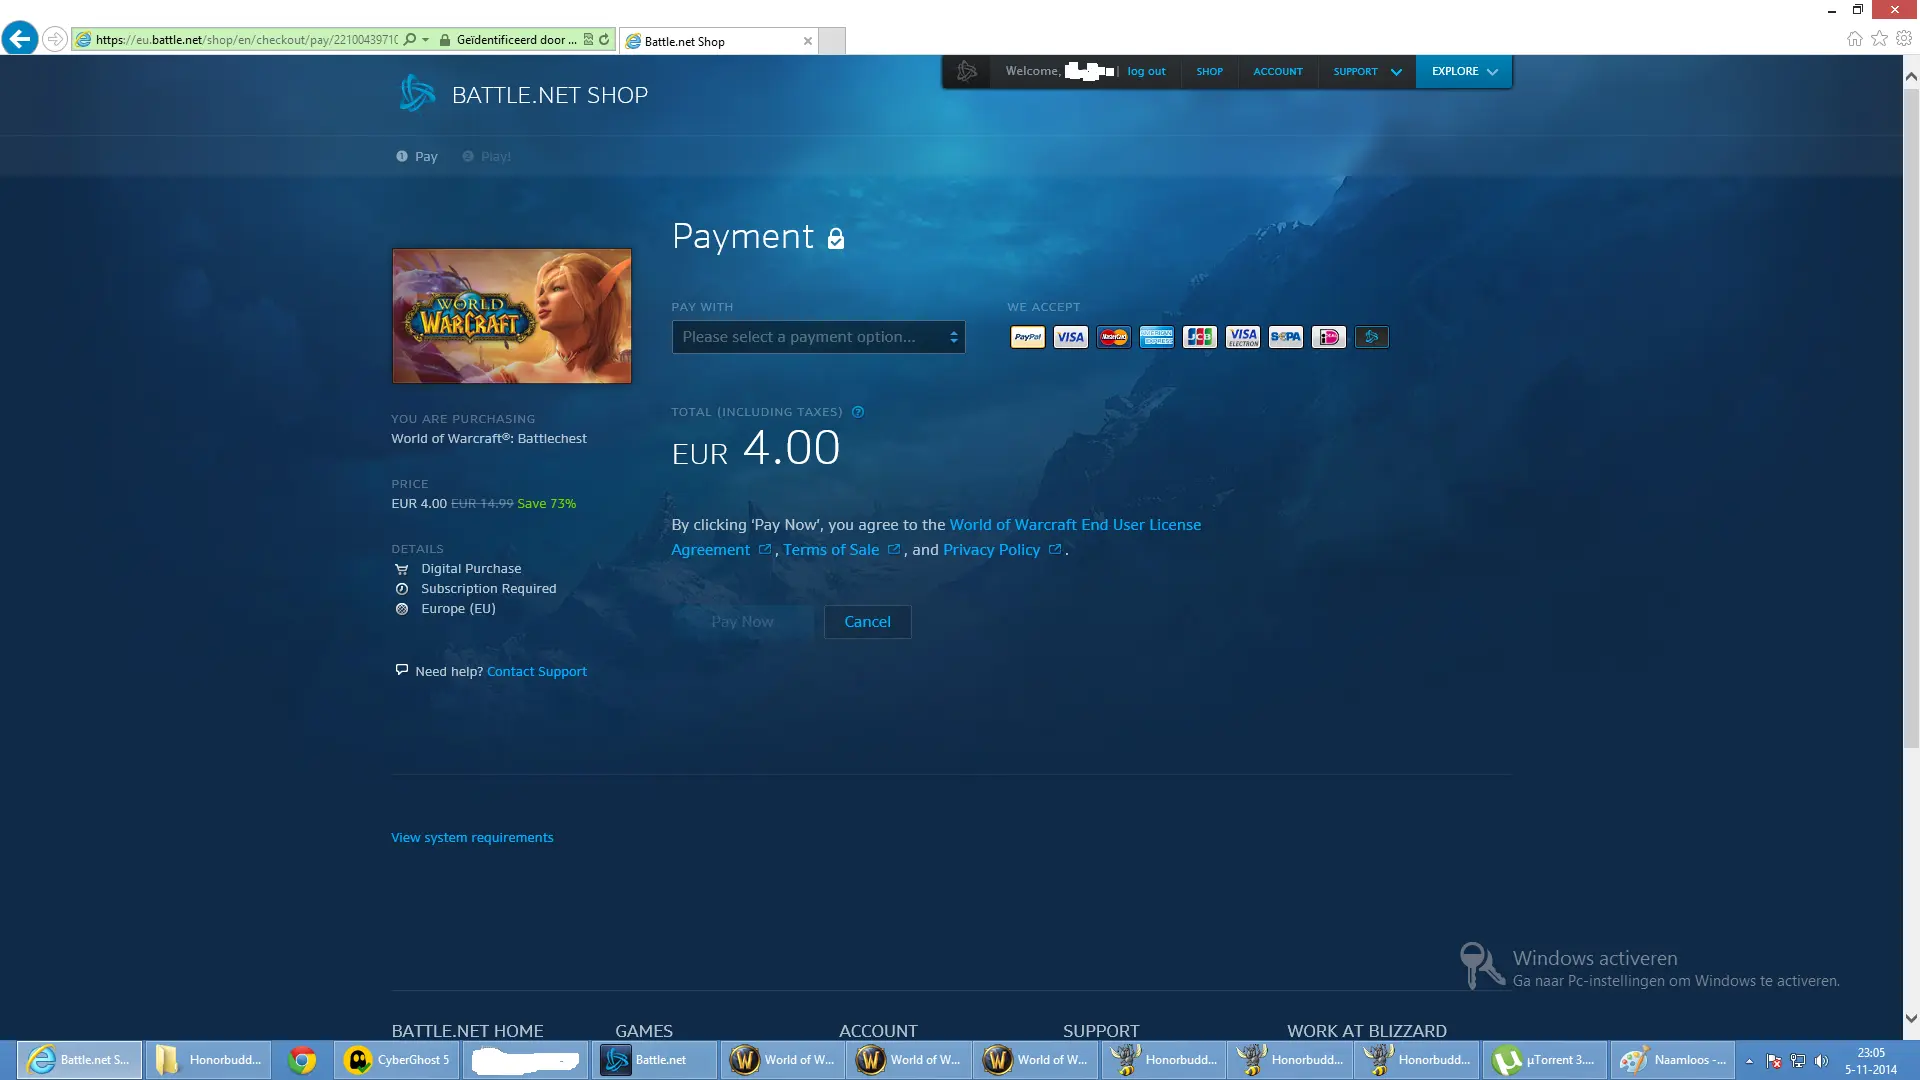Open the Honorbuddy folder taskbar item
This screenshot has height=1080, width=1920.
pos(208,1060)
